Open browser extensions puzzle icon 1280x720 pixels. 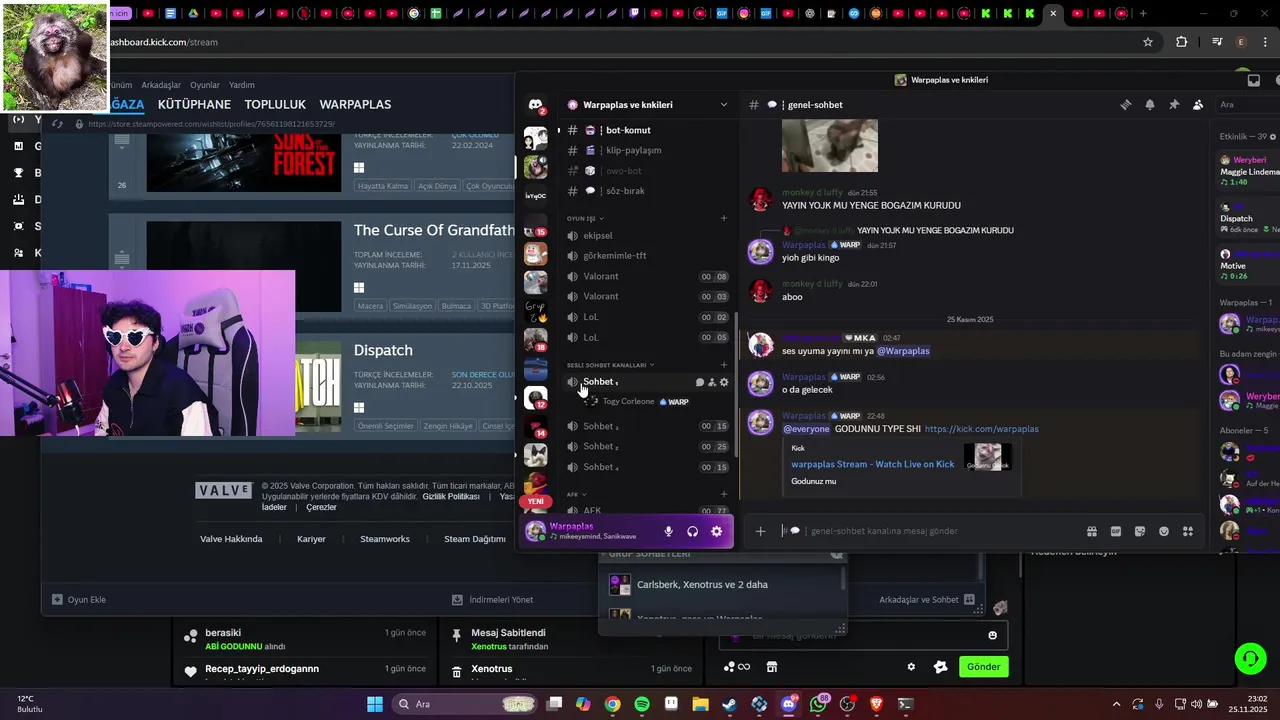[1182, 42]
